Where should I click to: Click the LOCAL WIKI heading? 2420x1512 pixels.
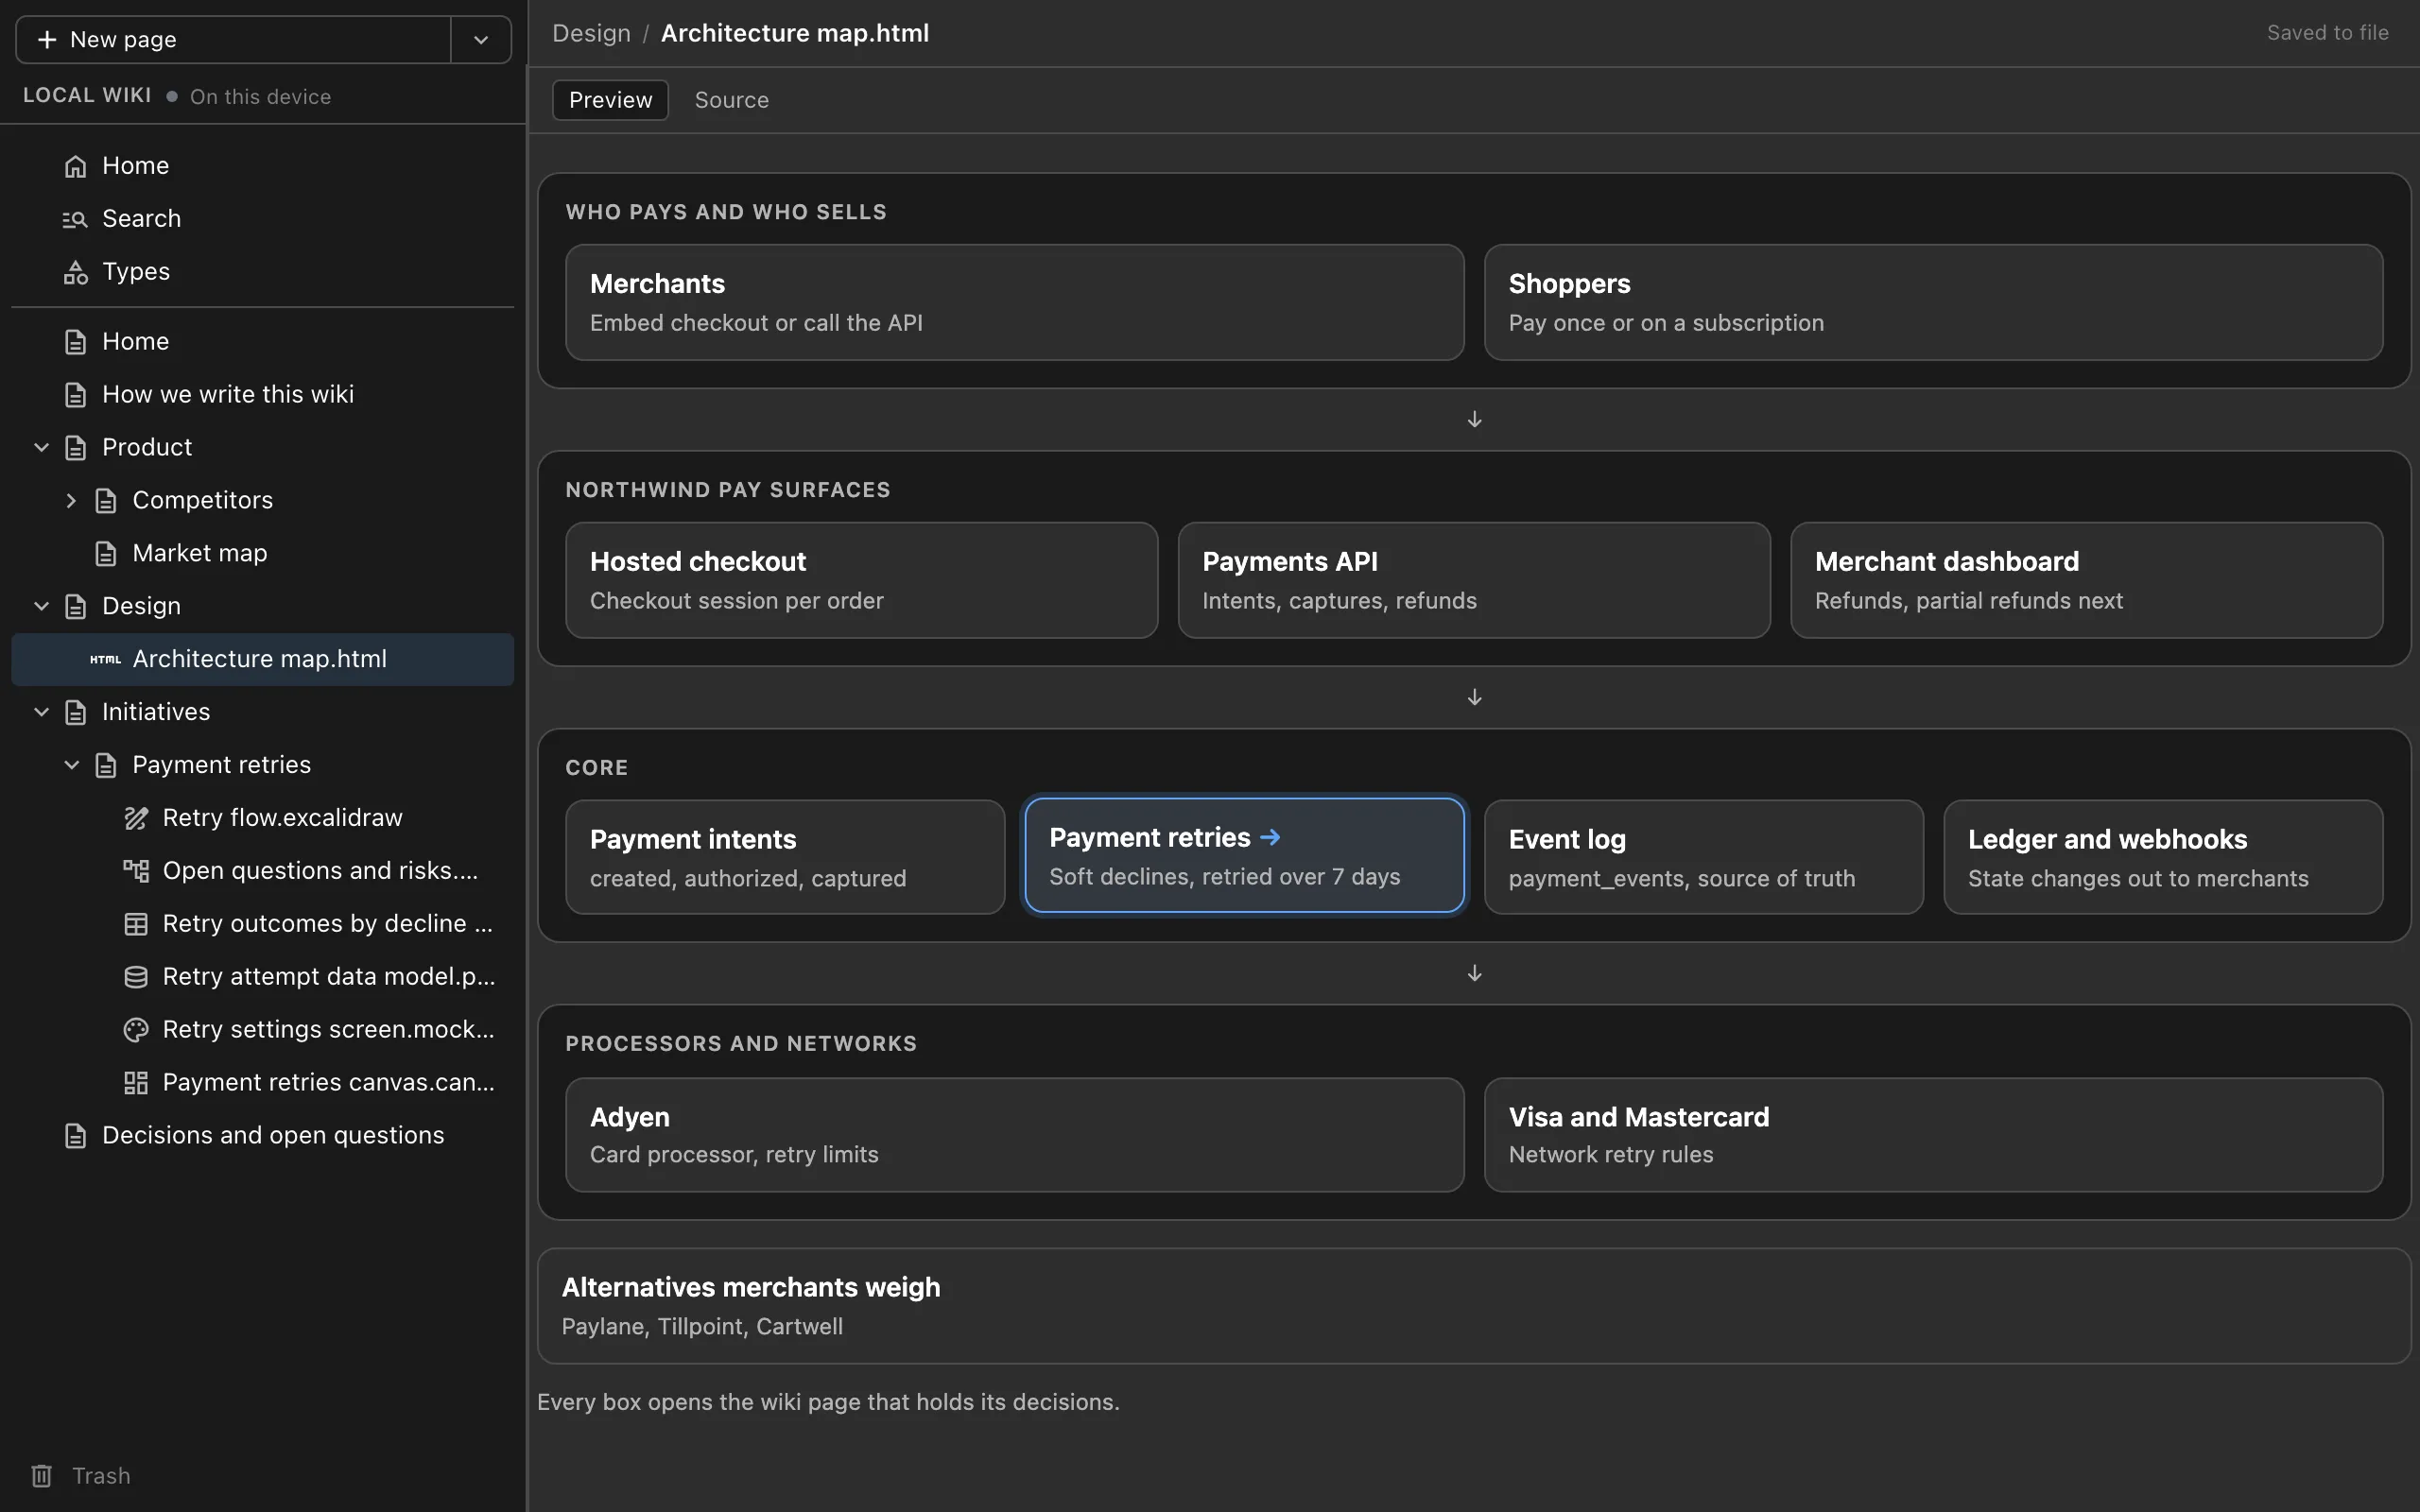point(87,96)
